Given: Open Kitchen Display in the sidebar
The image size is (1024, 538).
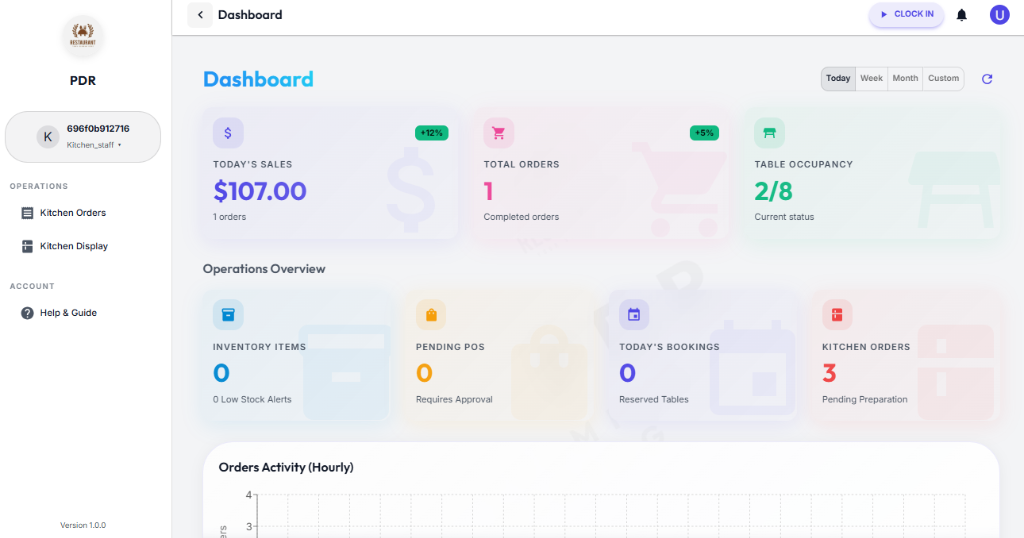Looking at the screenshot, I should 73,246.
